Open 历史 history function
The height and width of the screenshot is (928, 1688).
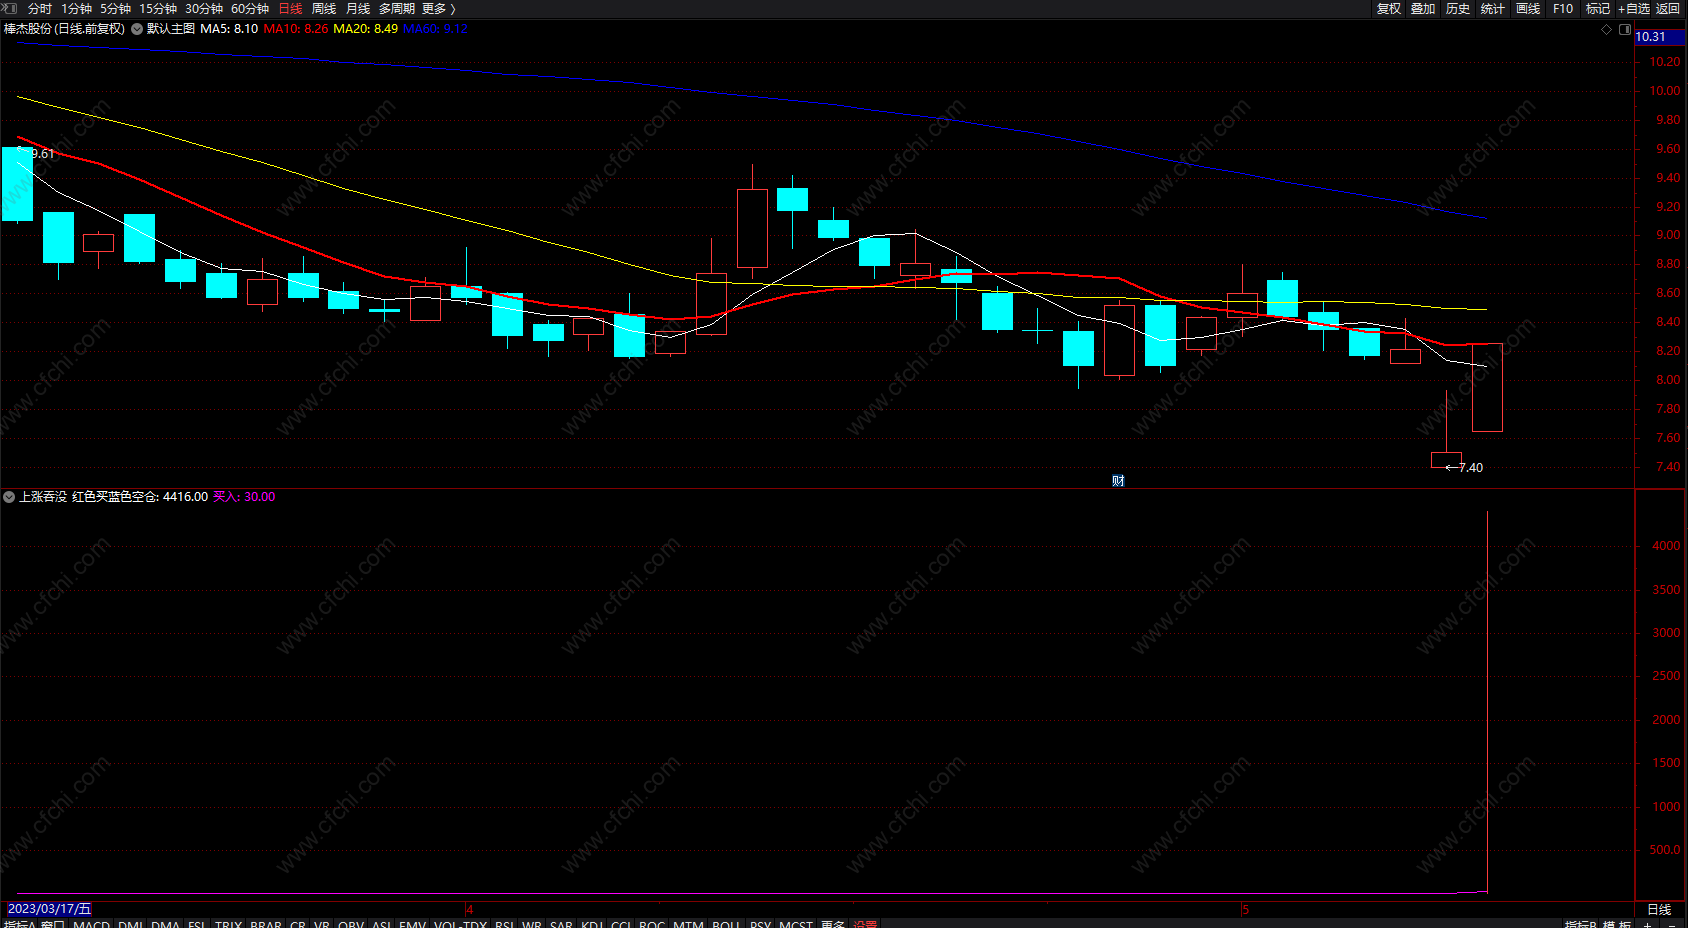click(1458, 8)
